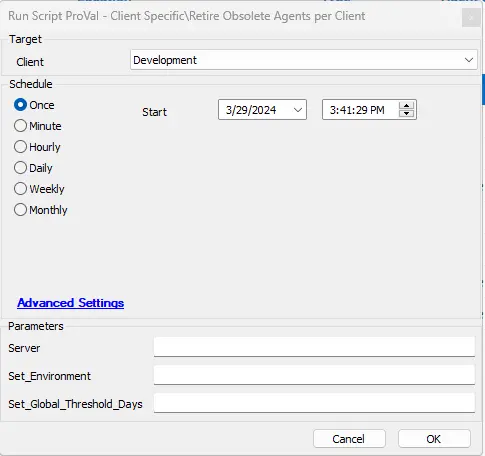Confirm the script schedule with OK
The width and height of the screenshot is (485, 456).
(434, 439)
